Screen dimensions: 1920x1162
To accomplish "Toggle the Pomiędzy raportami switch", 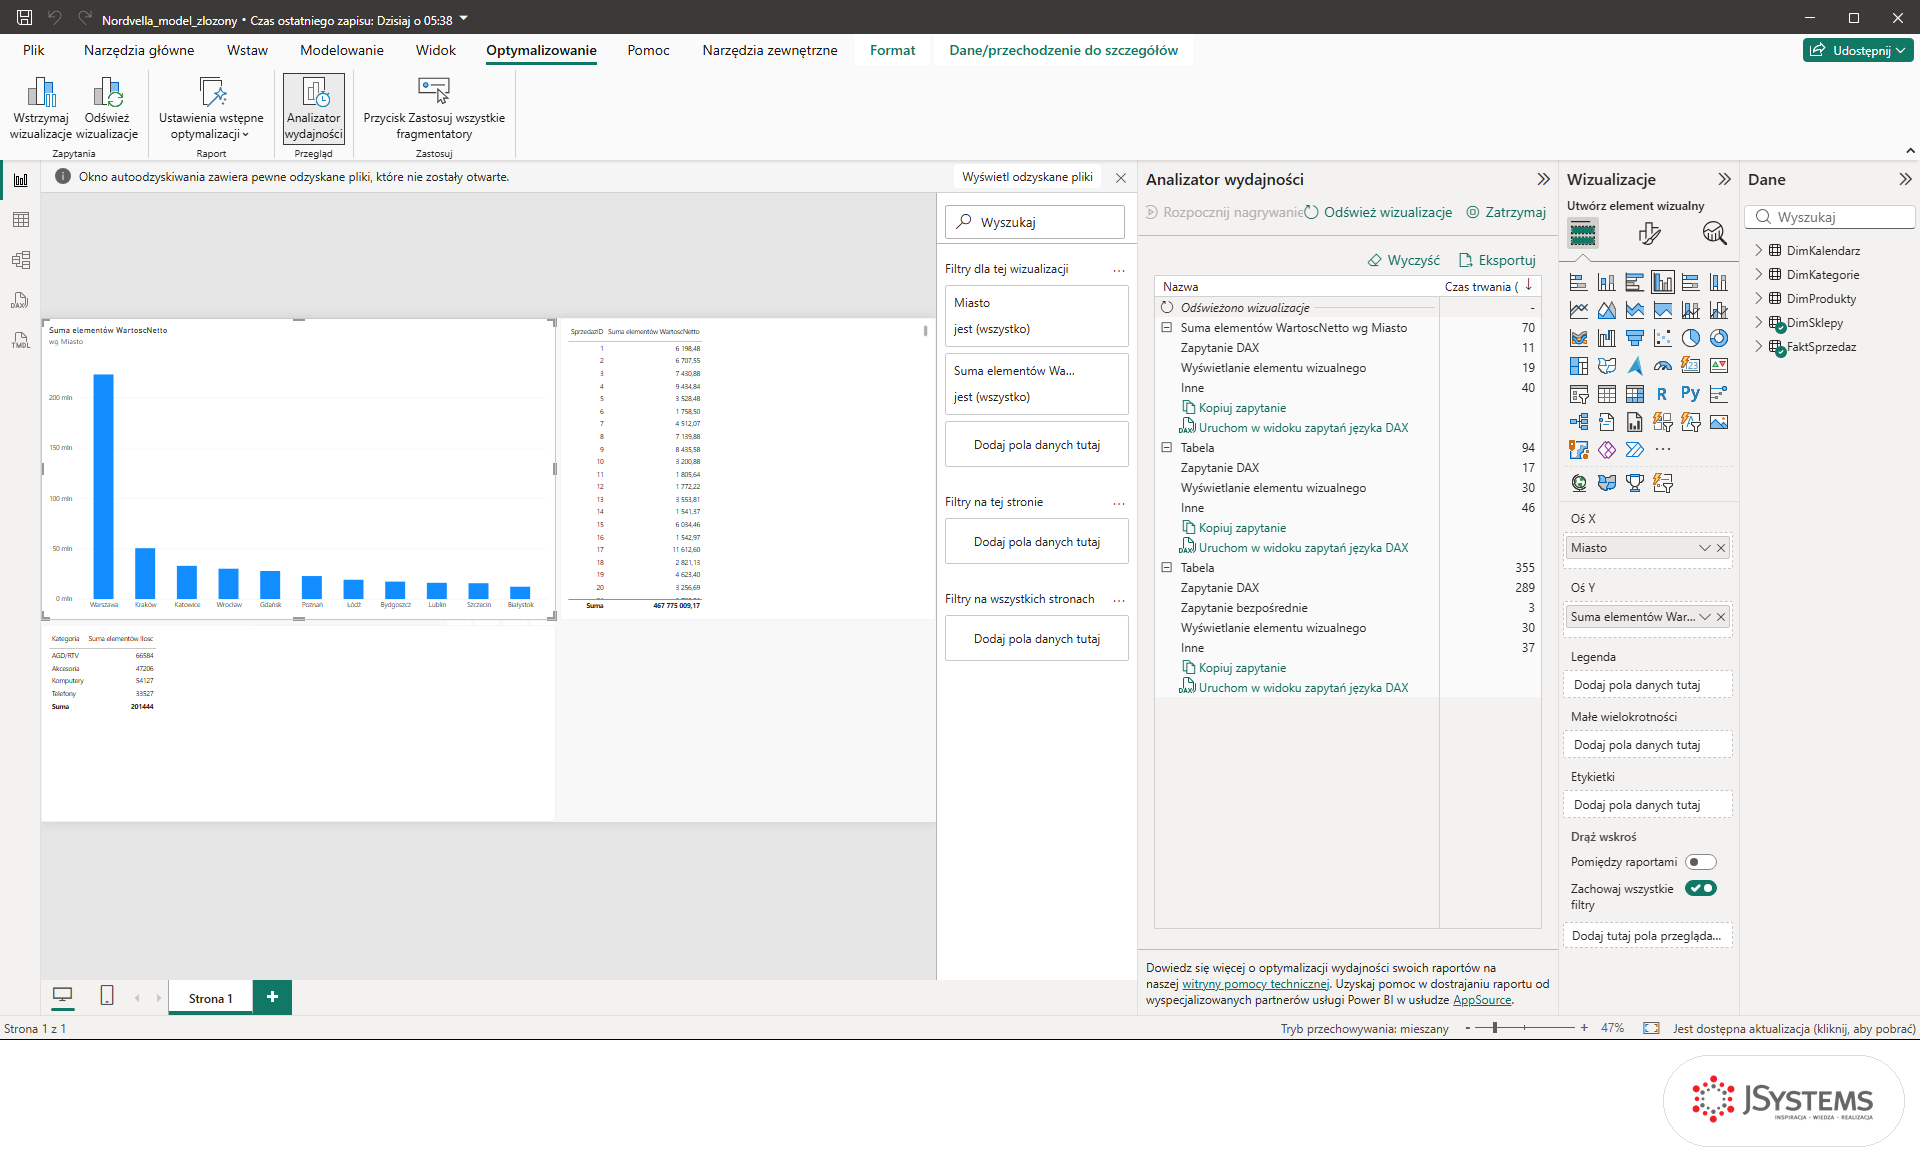I will [1700, 862].
